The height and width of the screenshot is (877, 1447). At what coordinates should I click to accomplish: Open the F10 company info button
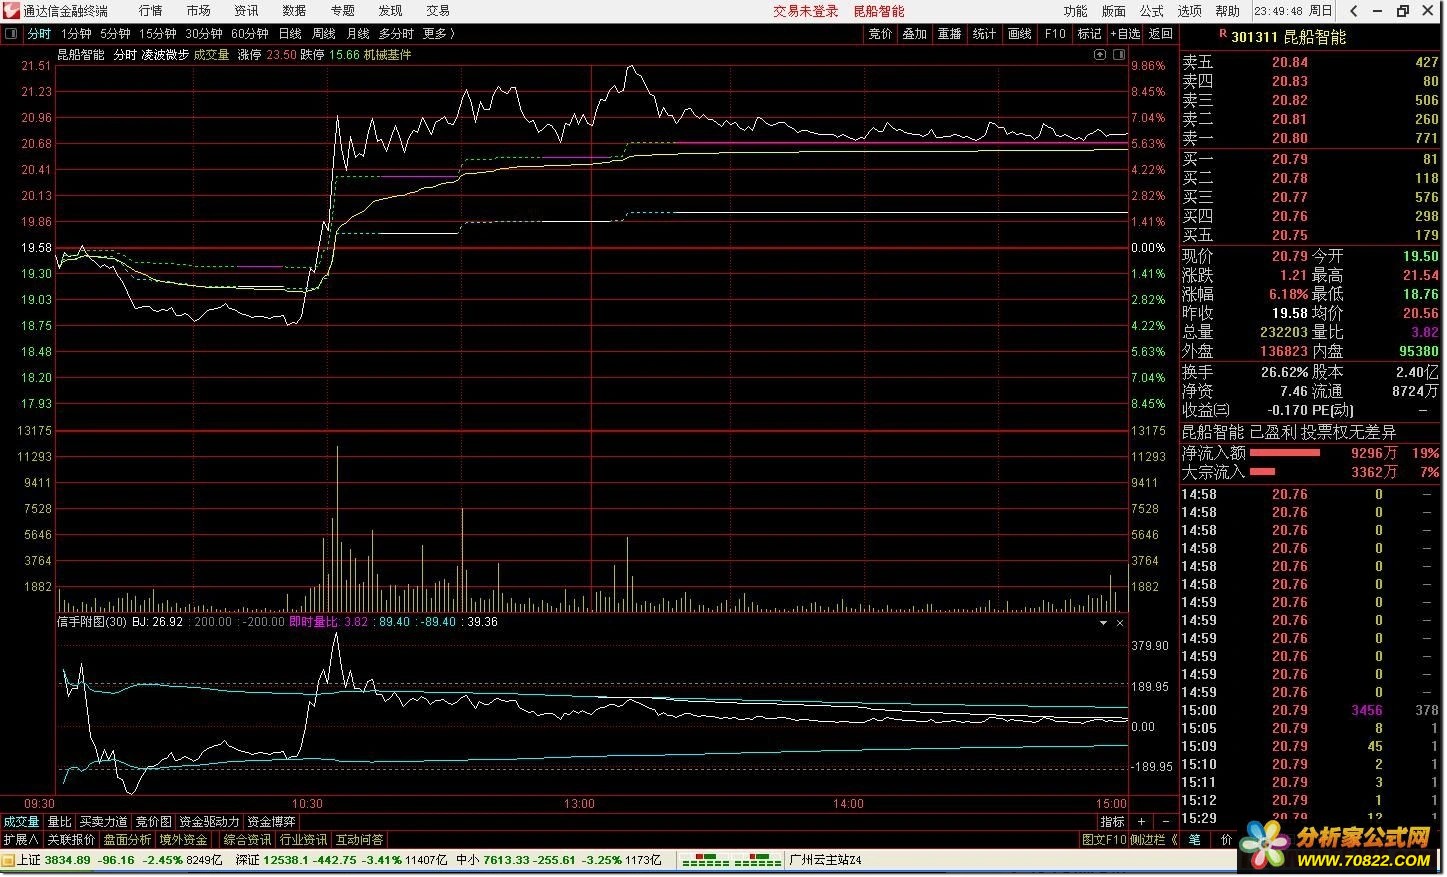(1055, 34)
